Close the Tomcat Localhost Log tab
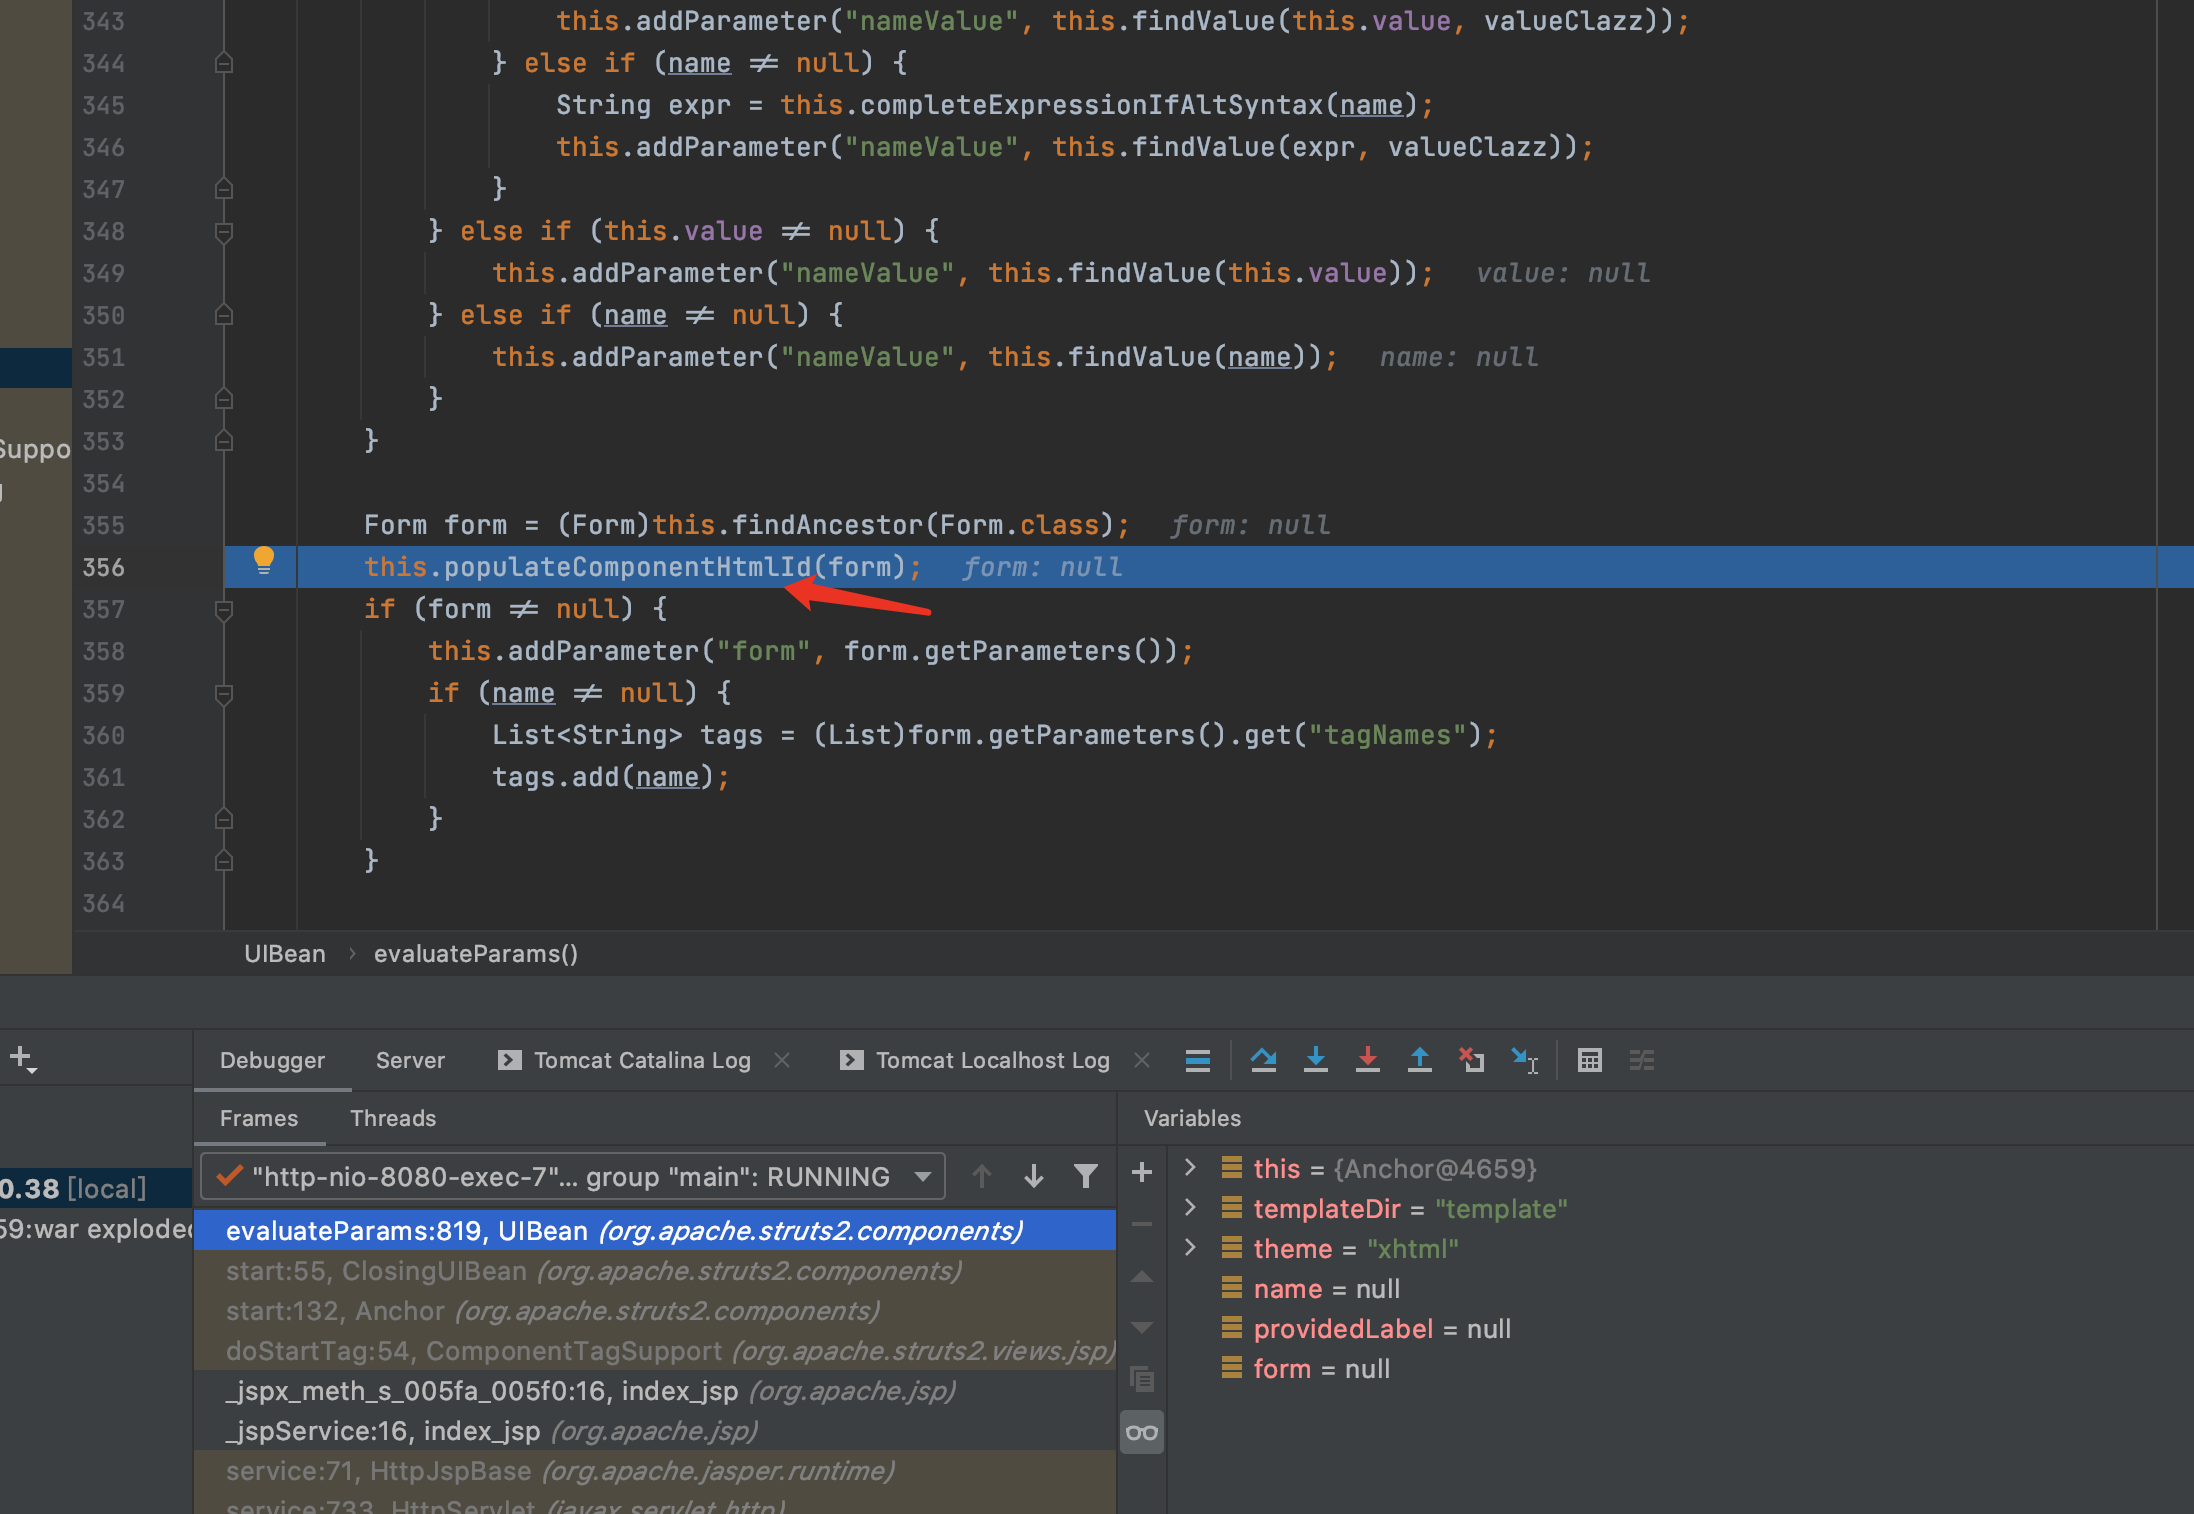 (x=1142, y=1060)
